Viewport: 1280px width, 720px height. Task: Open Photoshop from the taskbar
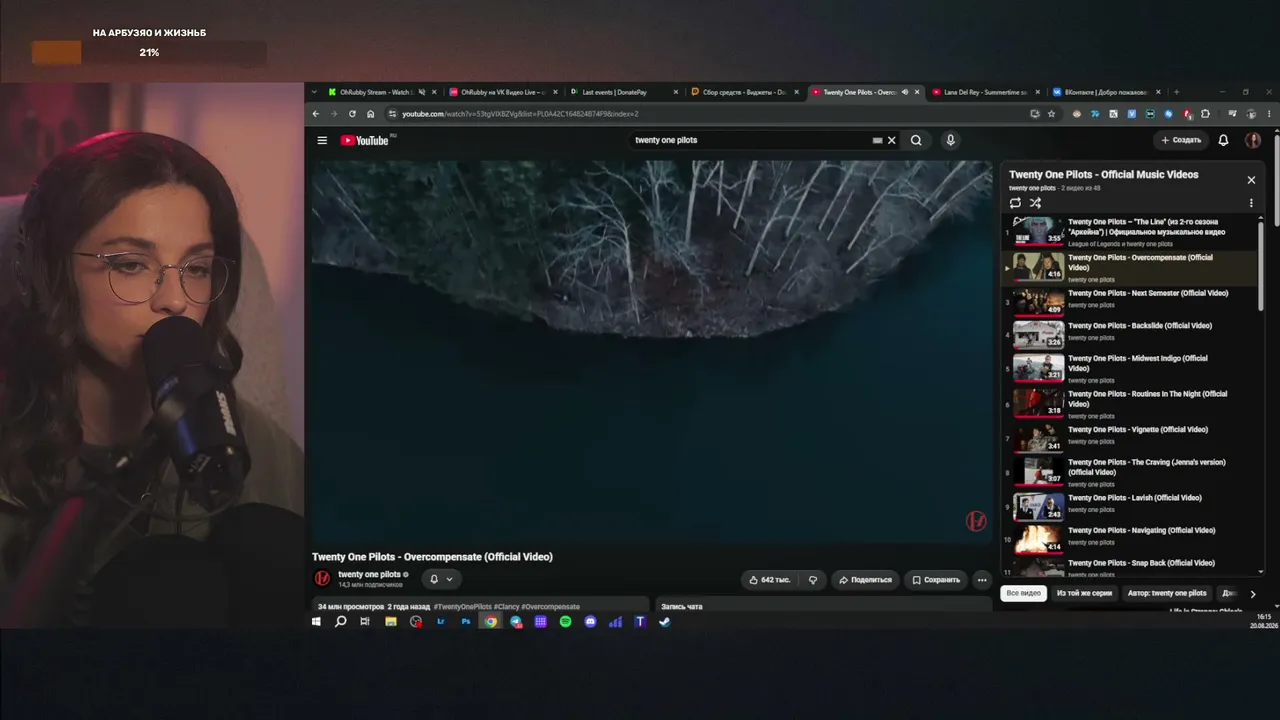point(465,622)
